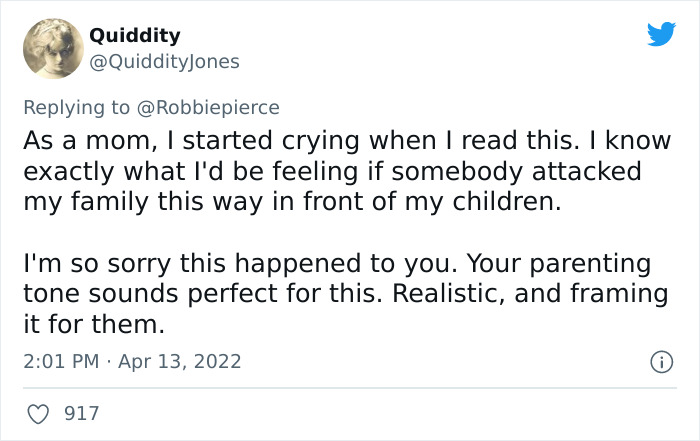This screenshot has height=441, width=700.
Task: Click the divider line above the likes
Action: pyautogui.click(x=350, y=387)
